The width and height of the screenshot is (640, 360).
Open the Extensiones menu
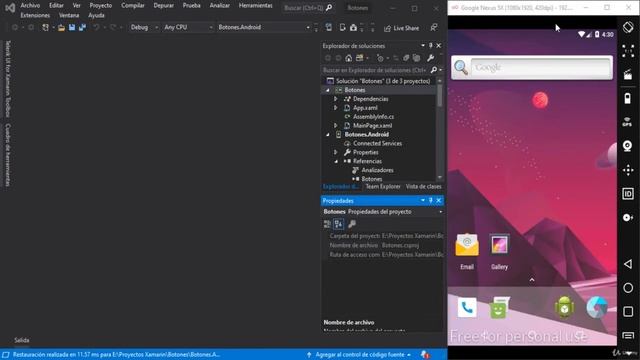(35, 16)
